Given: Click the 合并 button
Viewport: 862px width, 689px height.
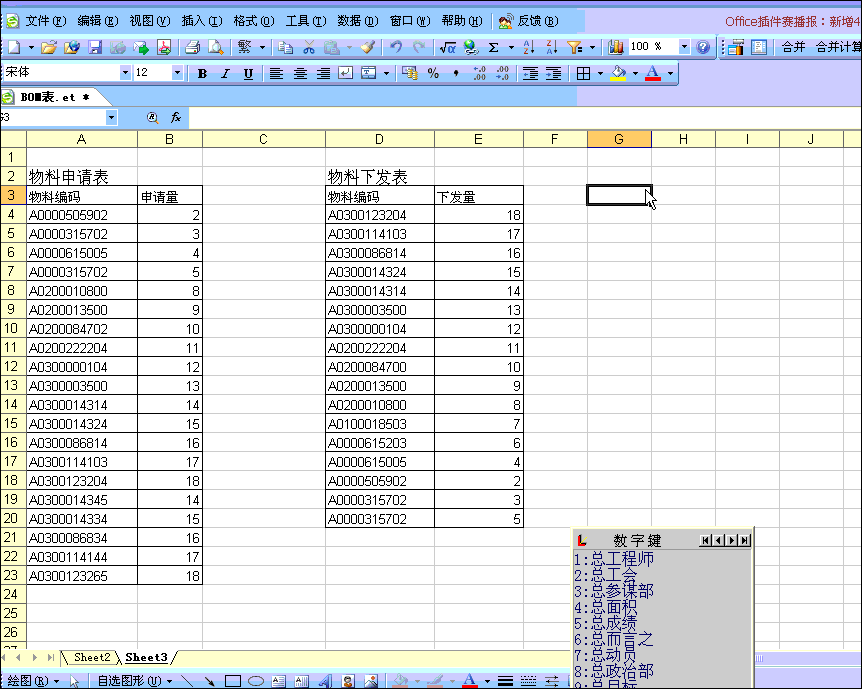Looking at the screenshot, I should (793, 47).
